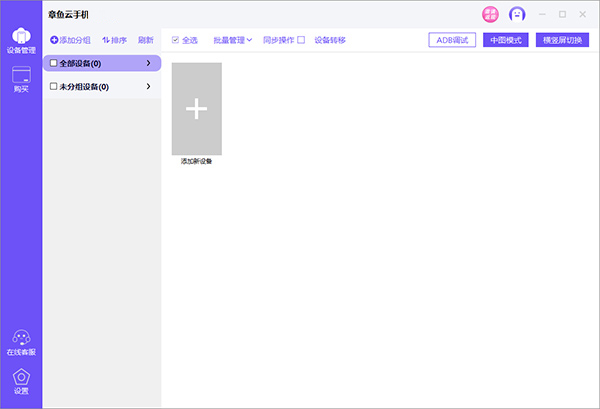This screenshot has width=600, height=409.
Task: Open the 批量管理 dropdown menu
Action: 233,40
